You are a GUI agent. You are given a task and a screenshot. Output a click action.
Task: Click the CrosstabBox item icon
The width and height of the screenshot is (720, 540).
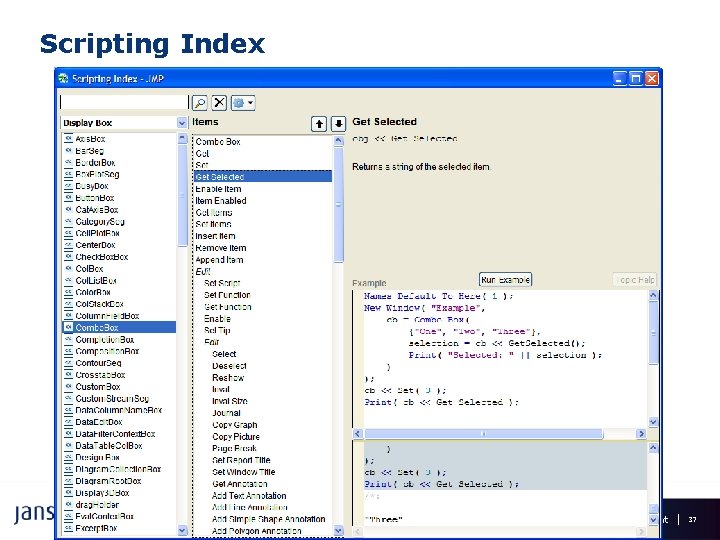pos(68,375)
